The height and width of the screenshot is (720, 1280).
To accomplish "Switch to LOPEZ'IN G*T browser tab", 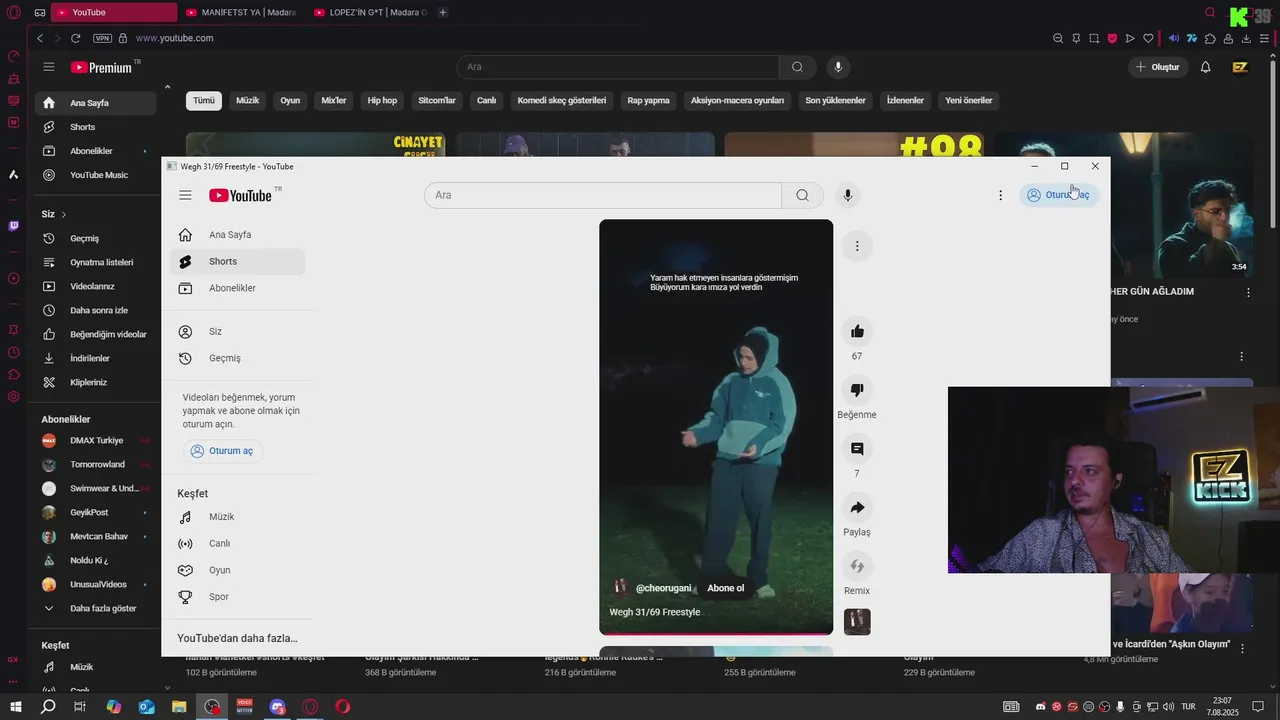I will coord(370,12).
